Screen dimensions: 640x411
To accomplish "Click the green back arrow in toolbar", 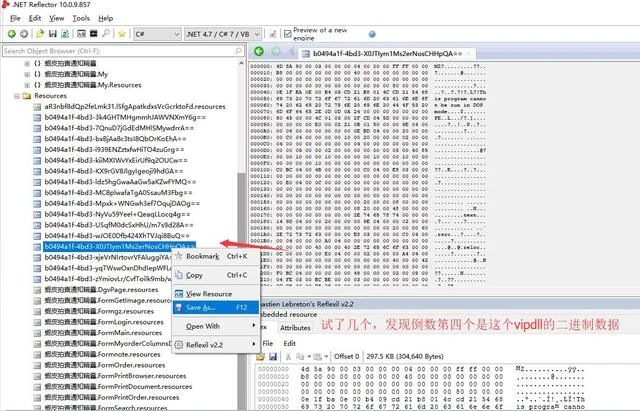I will 11,34.
